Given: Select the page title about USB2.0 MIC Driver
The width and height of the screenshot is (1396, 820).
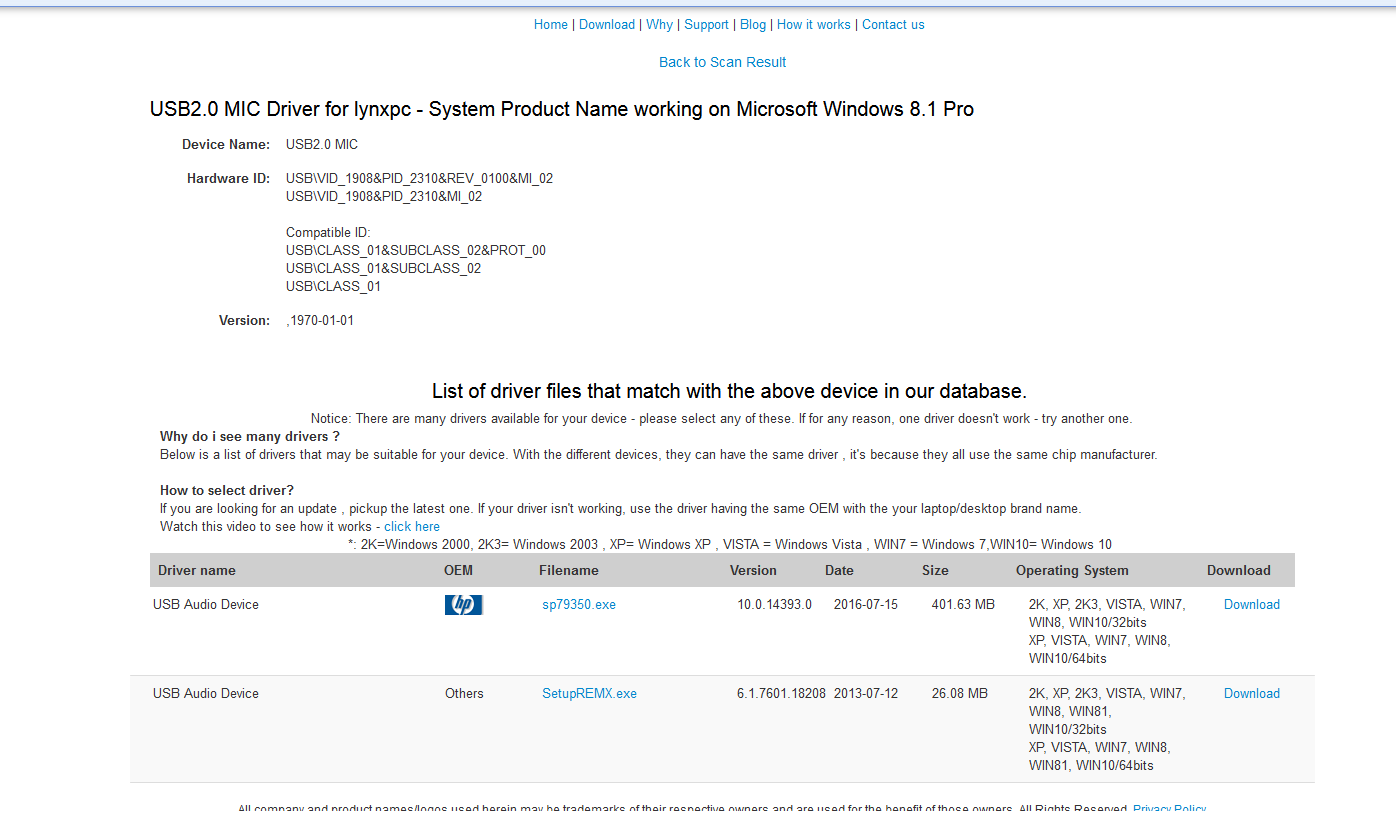Looking at the screenshot, I should [x=562, y=109].
